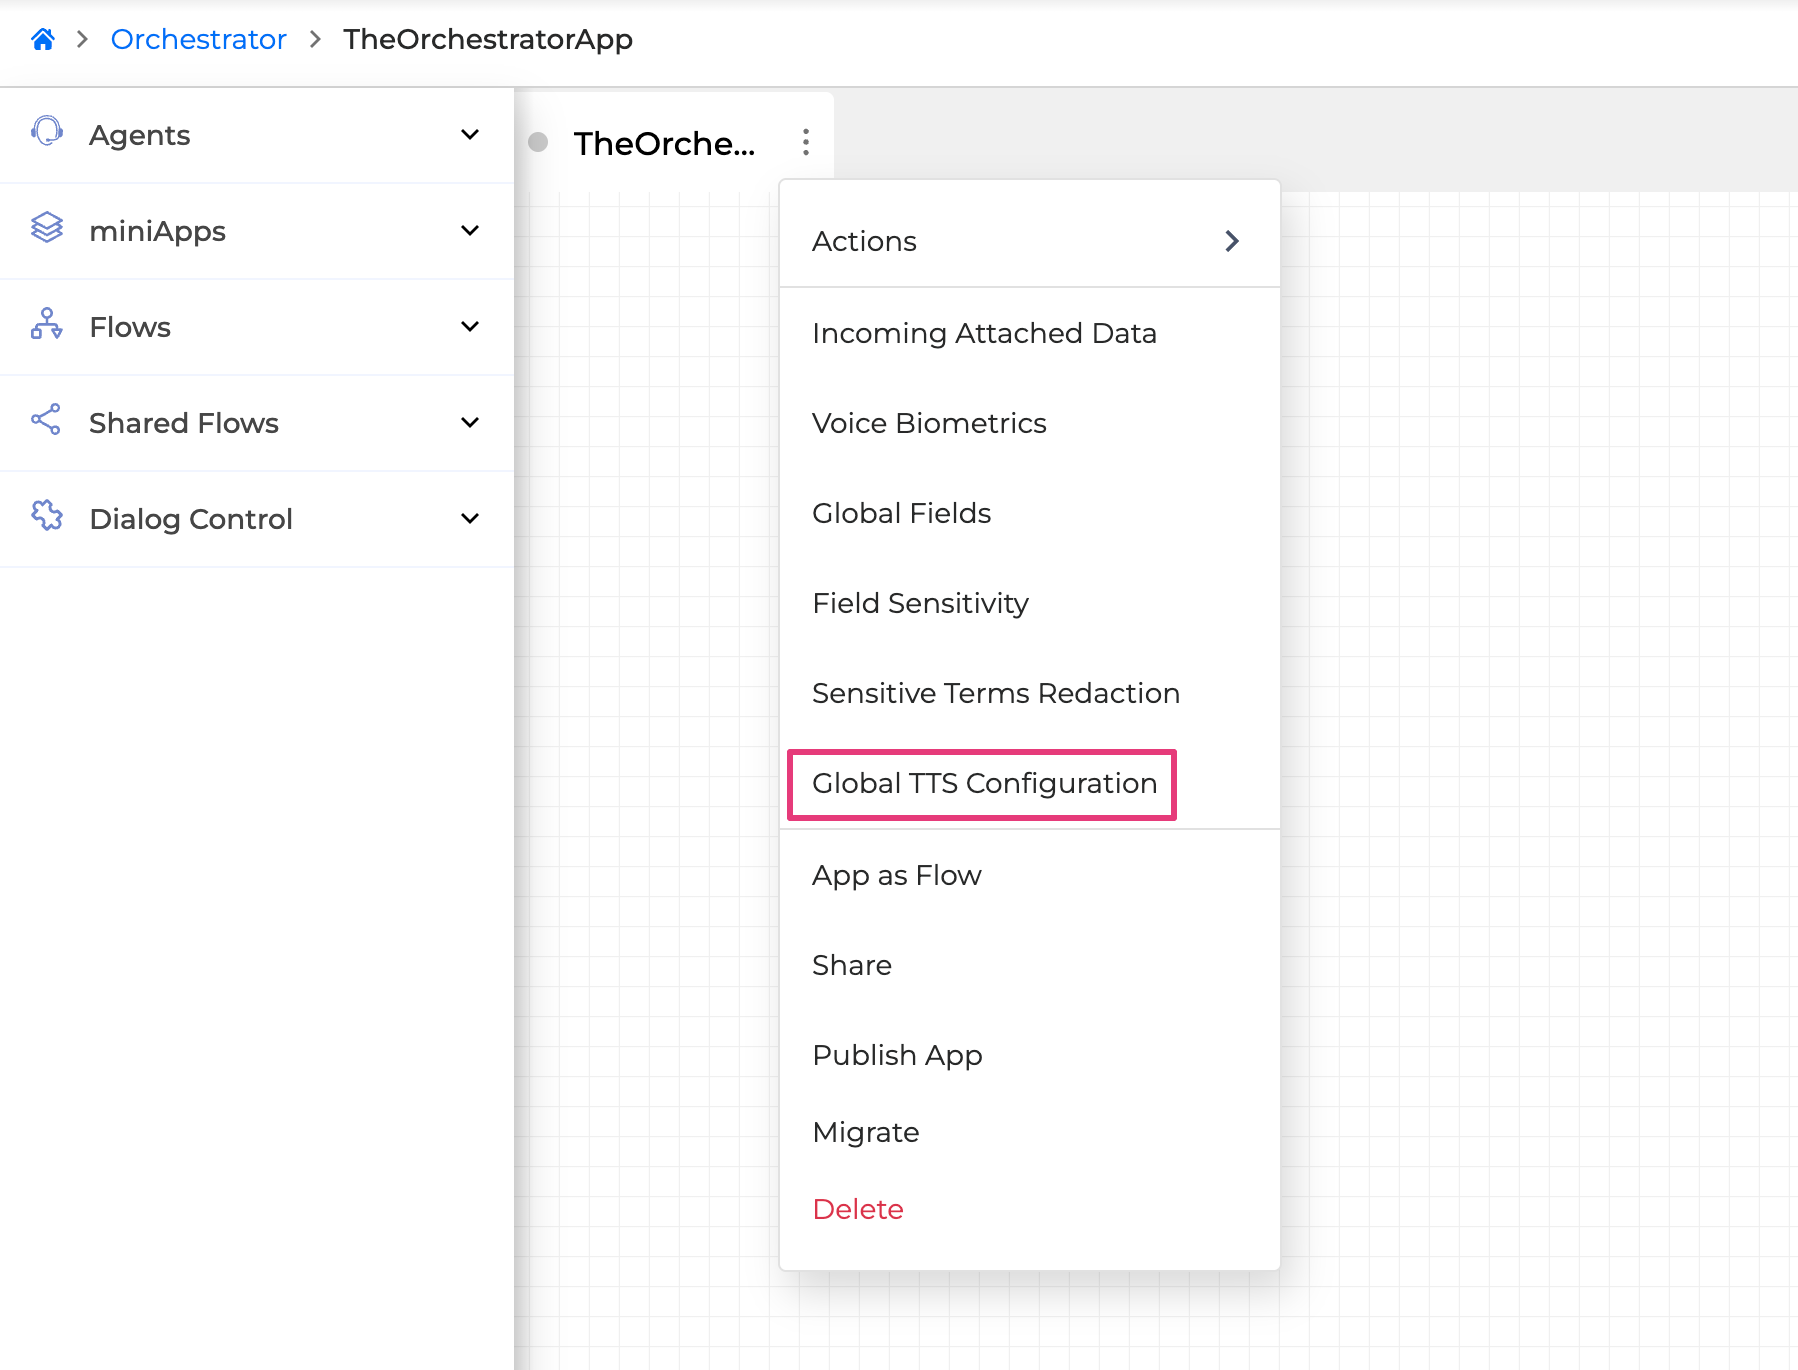Expand the Agents section chevron

(x=470, y=134)
